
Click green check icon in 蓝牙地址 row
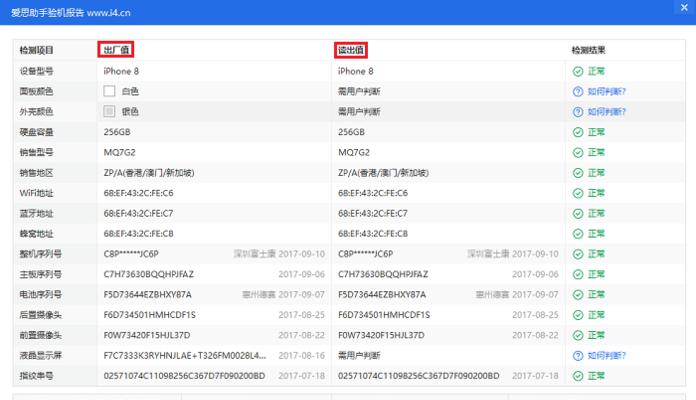coord(577,214)
